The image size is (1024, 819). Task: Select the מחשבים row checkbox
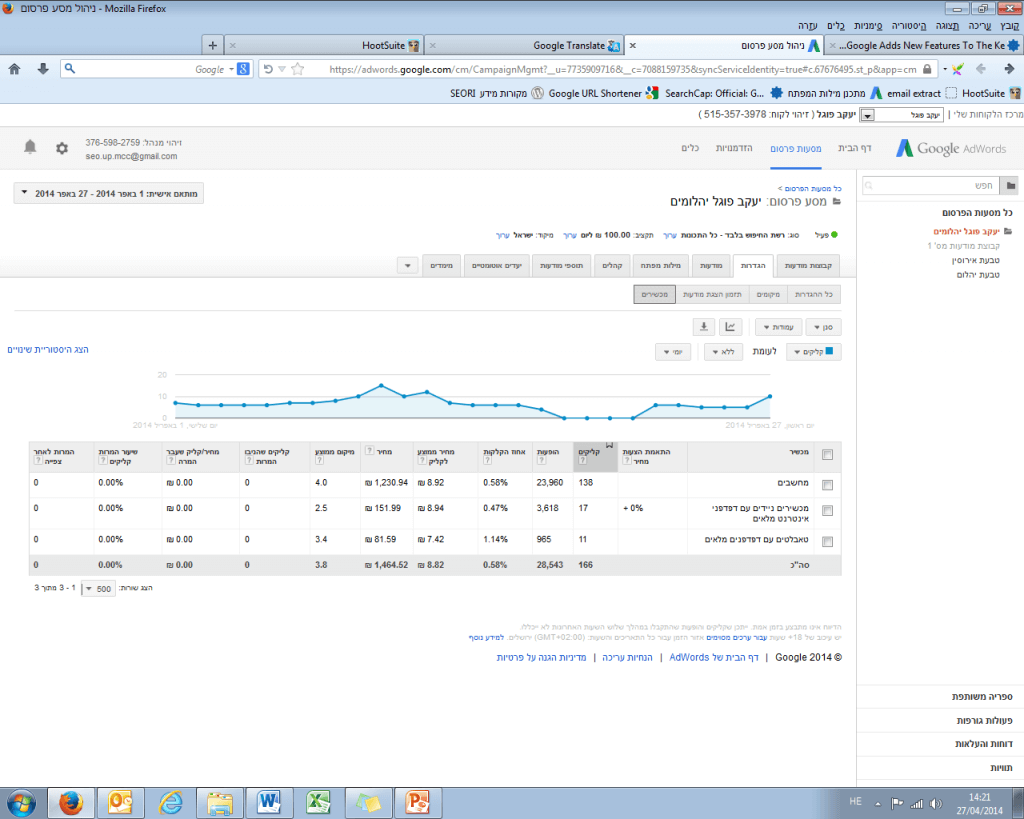click(x=826, y=484)
